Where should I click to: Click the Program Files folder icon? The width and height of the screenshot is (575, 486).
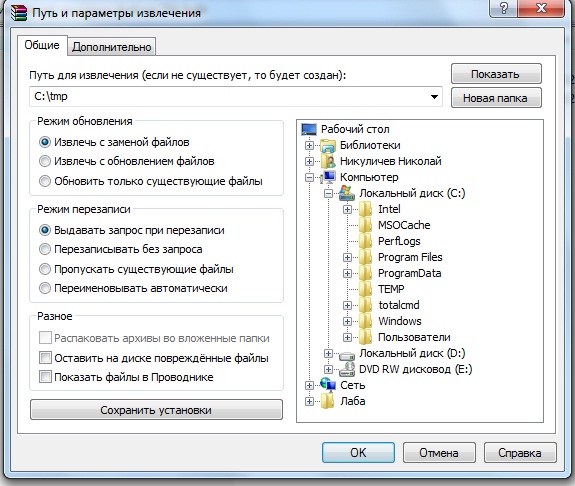tap(365, 257)
